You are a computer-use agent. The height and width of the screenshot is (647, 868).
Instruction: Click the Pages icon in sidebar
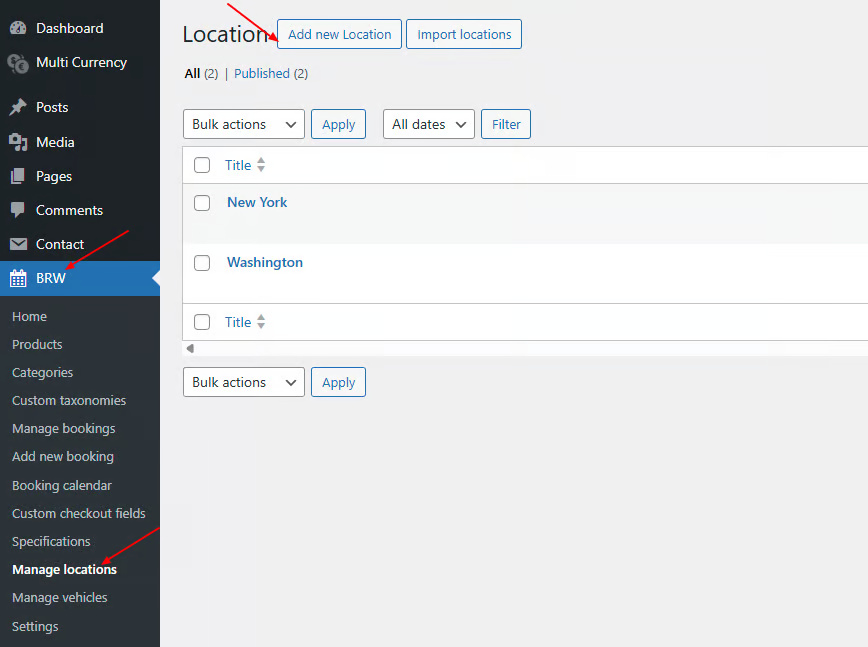18,176
